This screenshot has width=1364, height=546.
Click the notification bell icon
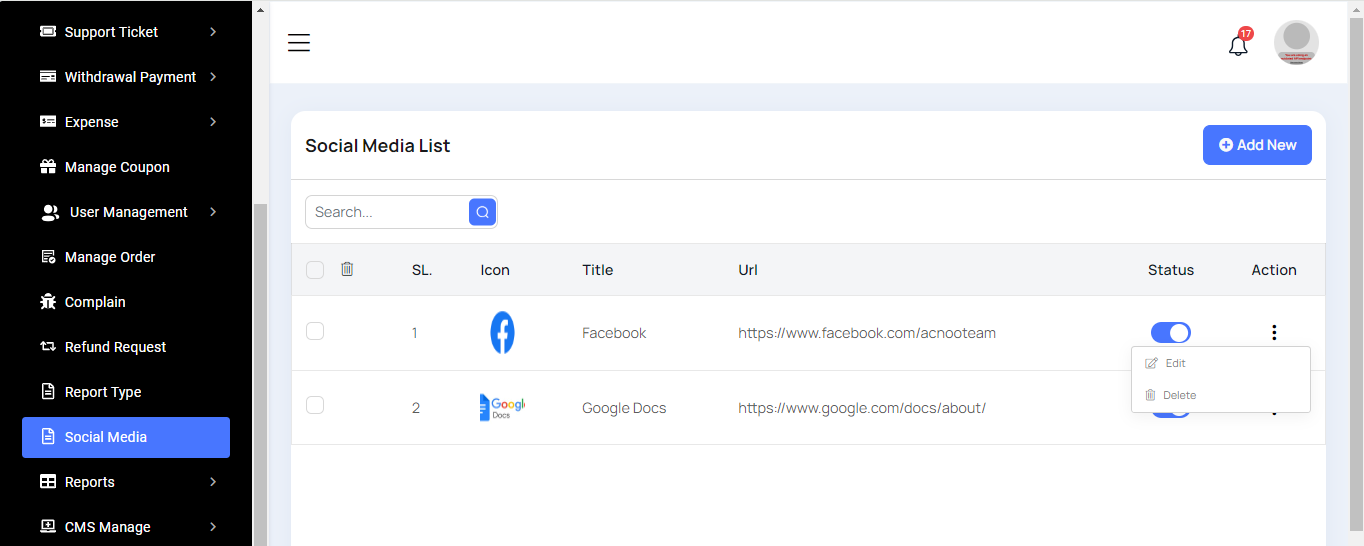(x=1238, y=45)
